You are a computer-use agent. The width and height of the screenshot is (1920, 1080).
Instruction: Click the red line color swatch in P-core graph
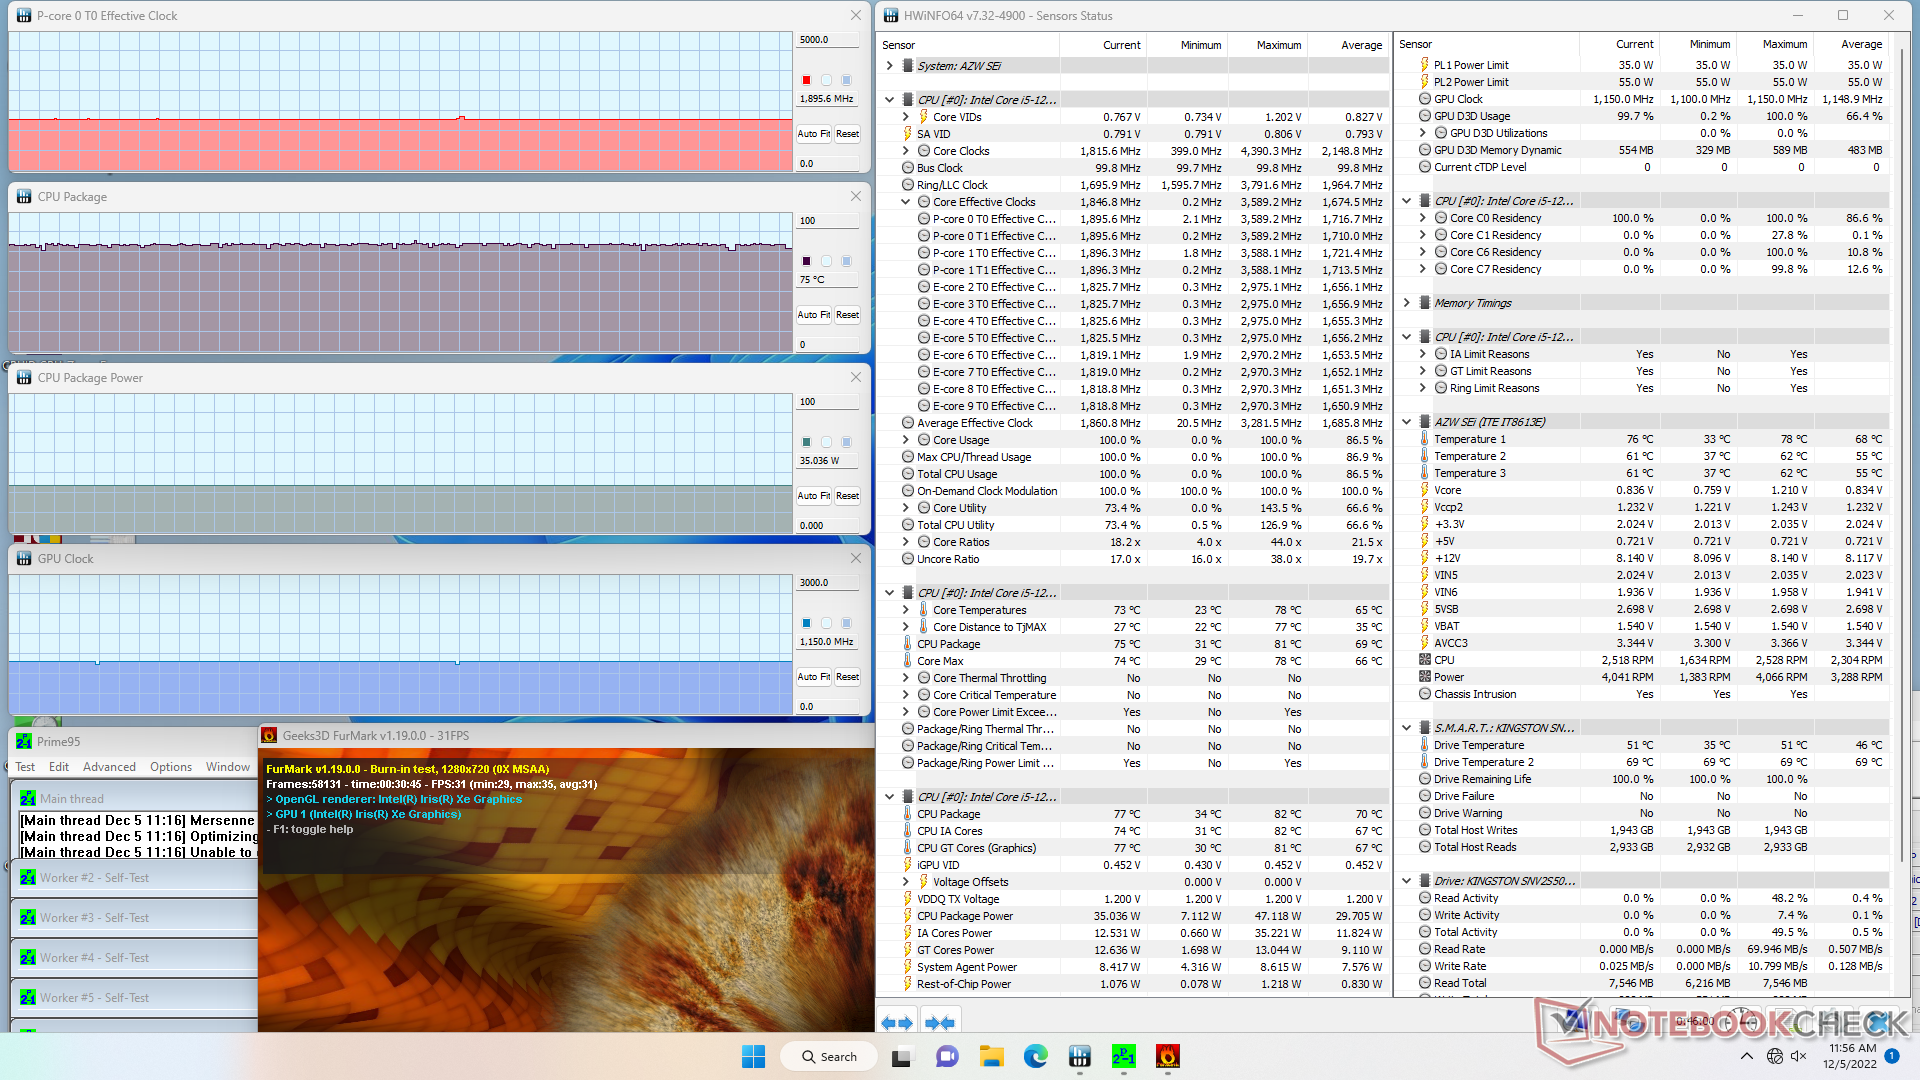806,80
